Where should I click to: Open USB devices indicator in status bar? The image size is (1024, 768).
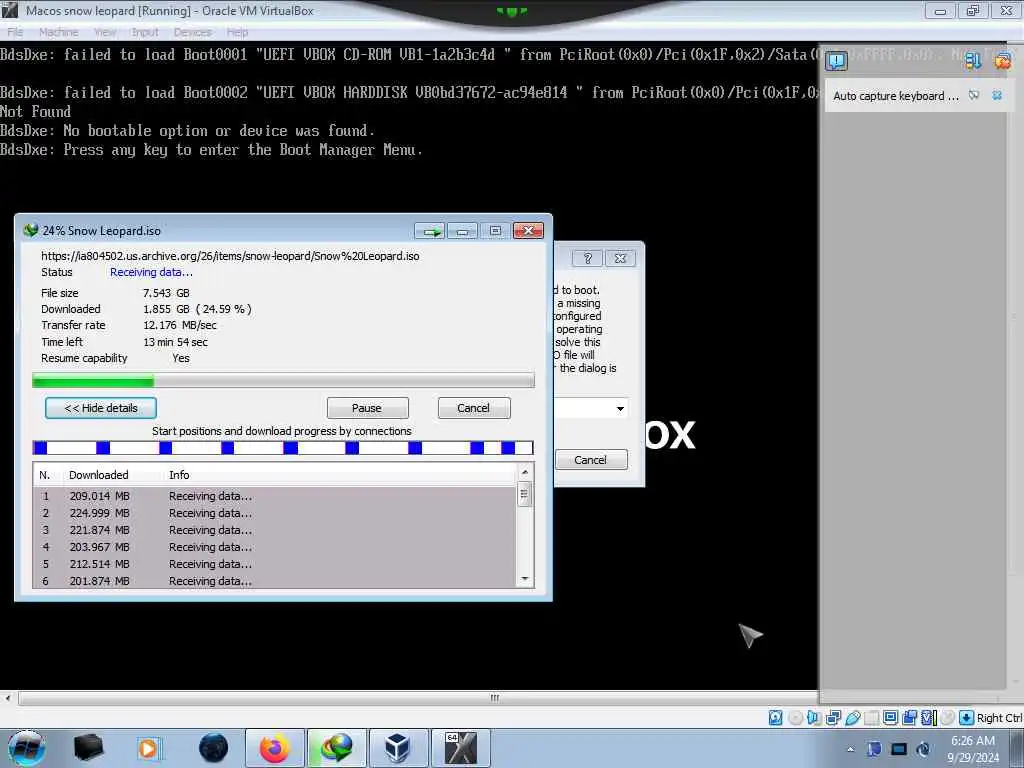pyautogui.click(x=852, y=718)
